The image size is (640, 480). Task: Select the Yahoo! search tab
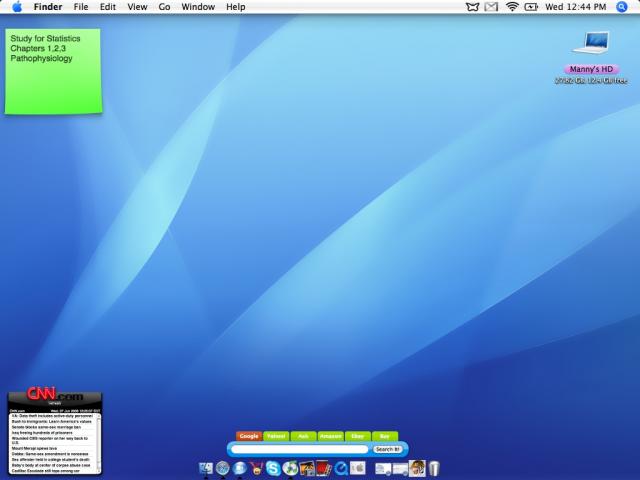click(276, 436)
